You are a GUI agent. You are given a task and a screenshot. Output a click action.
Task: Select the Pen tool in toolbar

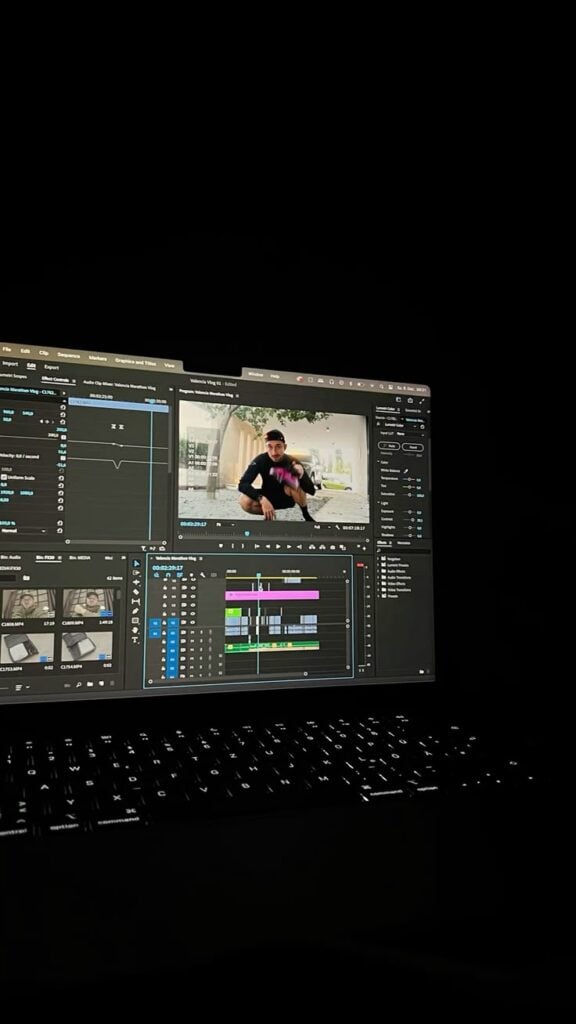[135, 611]
